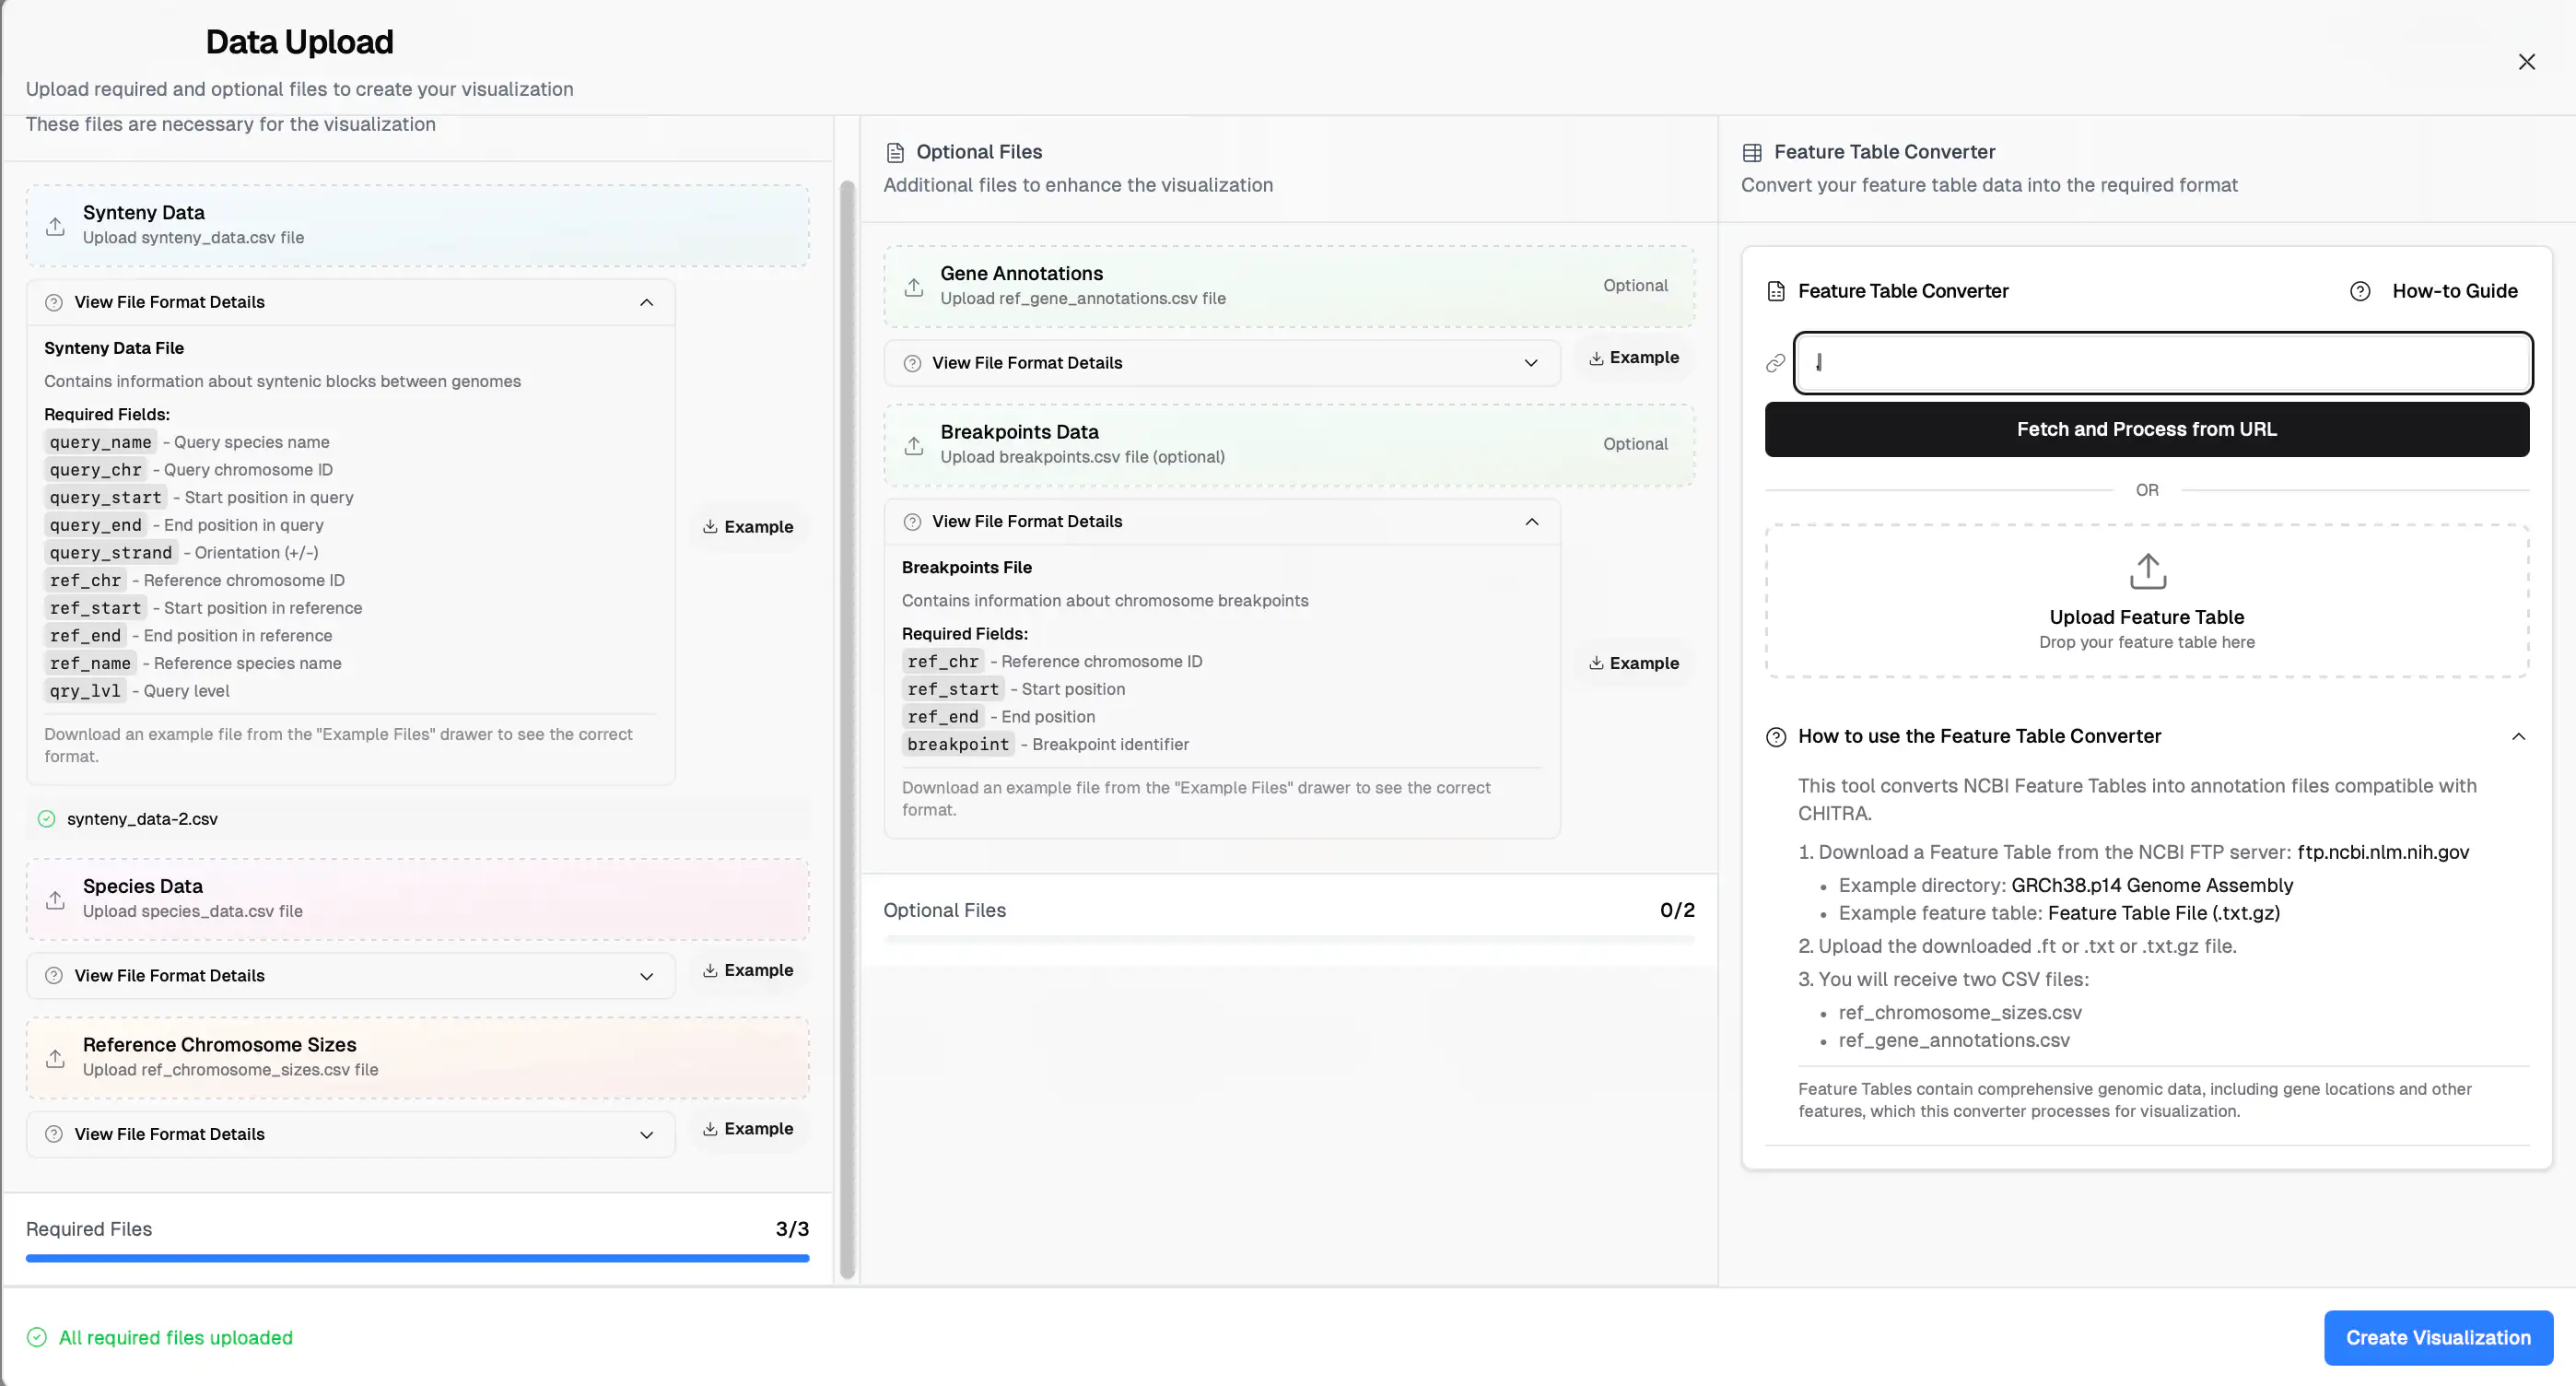Open the GRCh38.p14 Genome Assembly link
This screenshot has width=2576, height=1386.
pos(2151,886)
